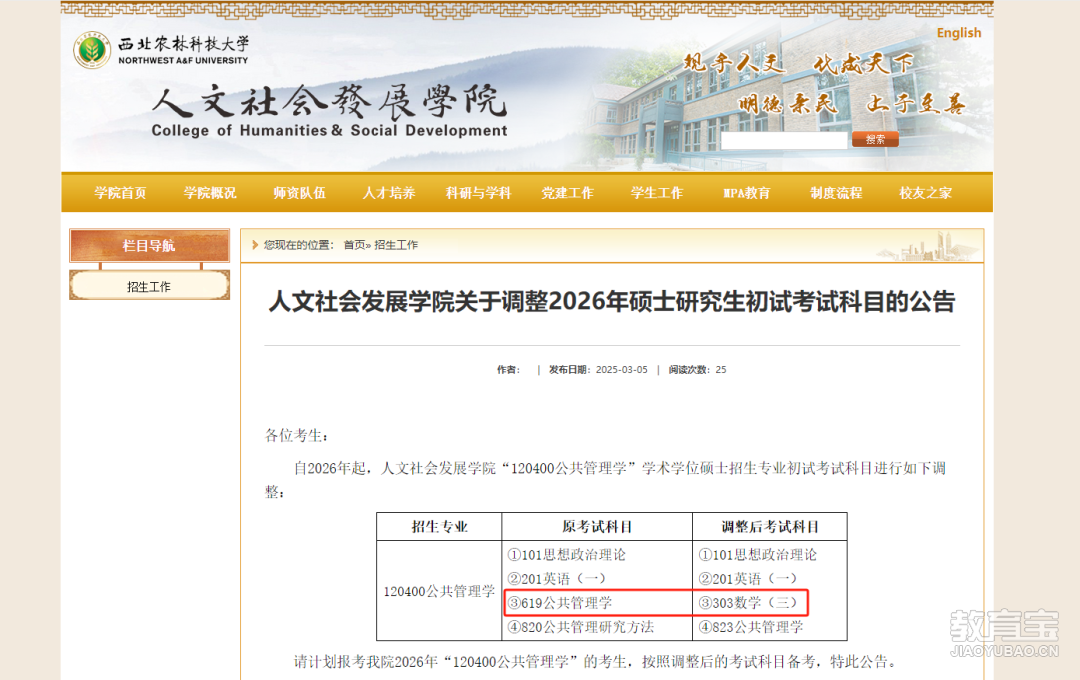Click the breadcrumb arrow icon
Screen dimensions: 1080x680
(x=255, y=245)
